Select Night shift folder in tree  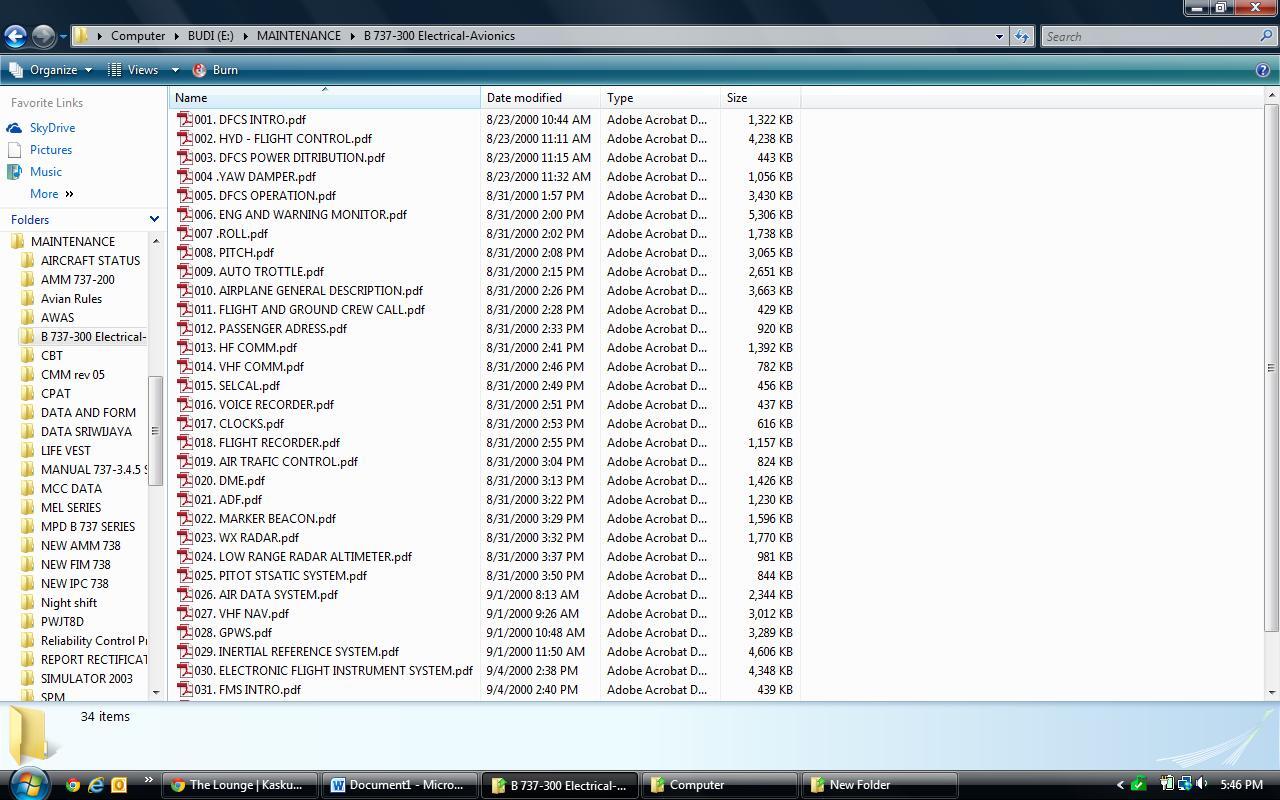coord(69,603)
